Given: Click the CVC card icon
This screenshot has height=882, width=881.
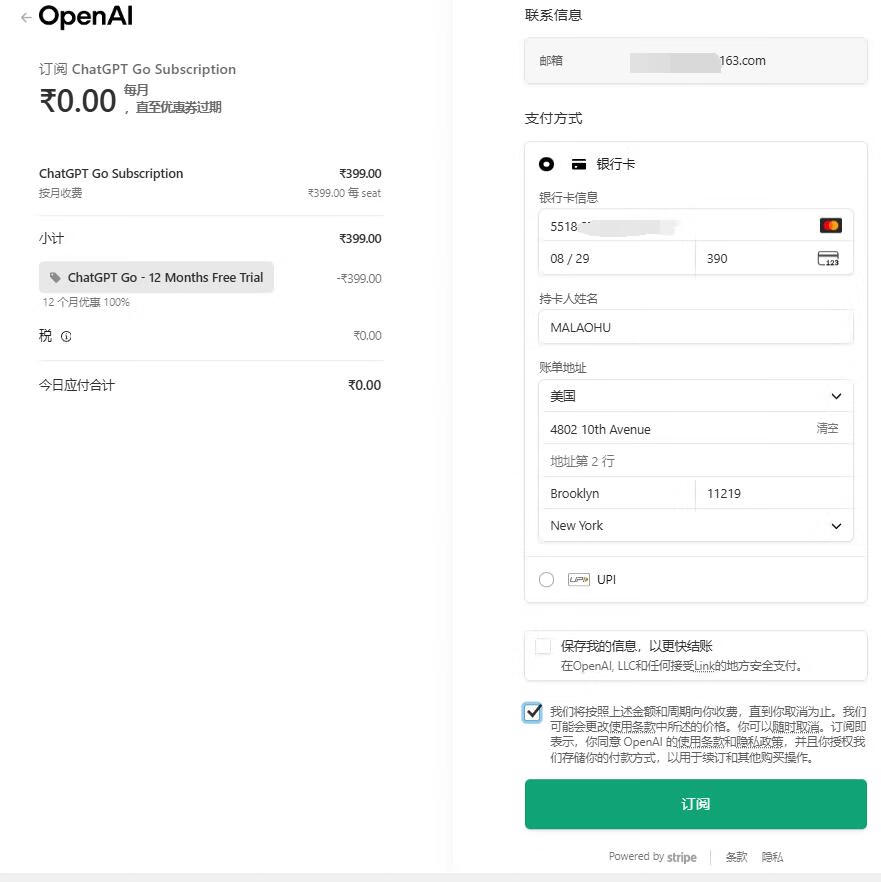Looking at the screenshot, I should 828,259.
